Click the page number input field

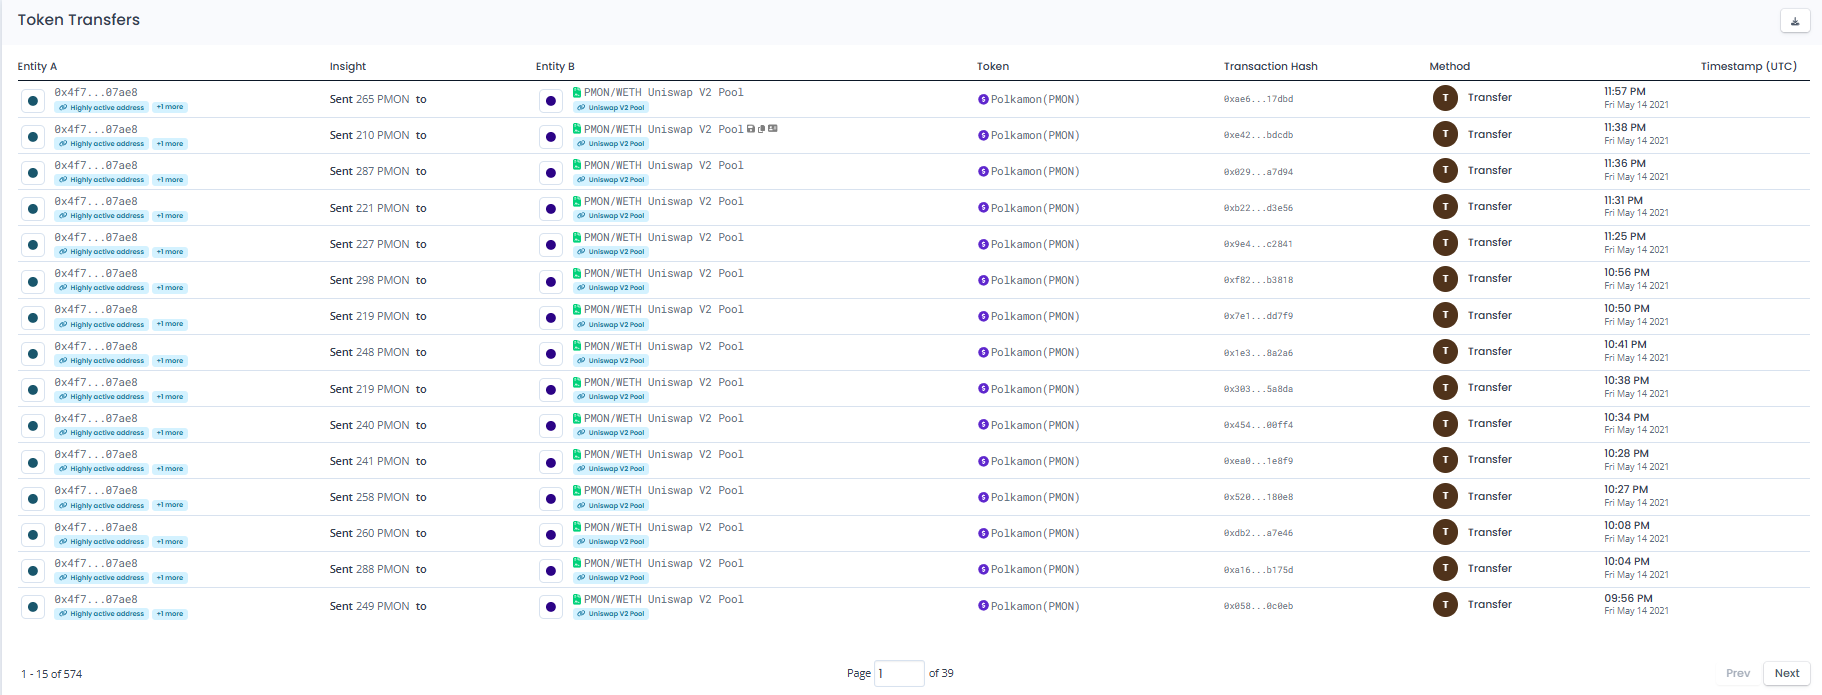tap(899, 673)
